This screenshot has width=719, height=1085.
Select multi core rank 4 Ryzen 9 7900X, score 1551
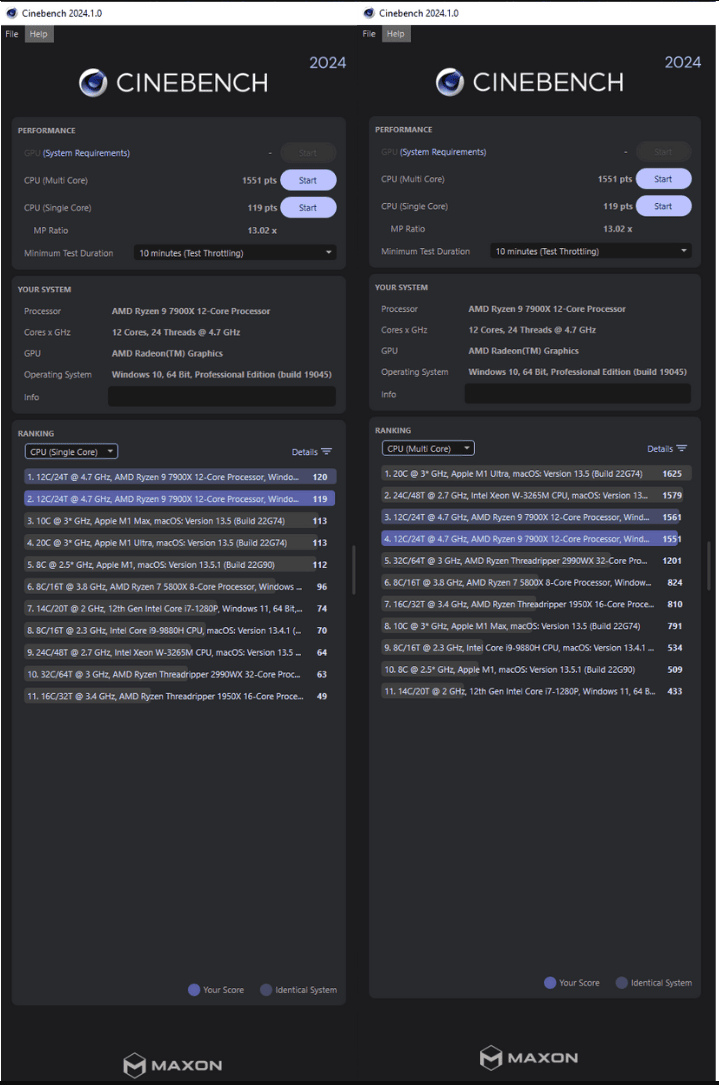pyautogui.click(x=536, y=538)
